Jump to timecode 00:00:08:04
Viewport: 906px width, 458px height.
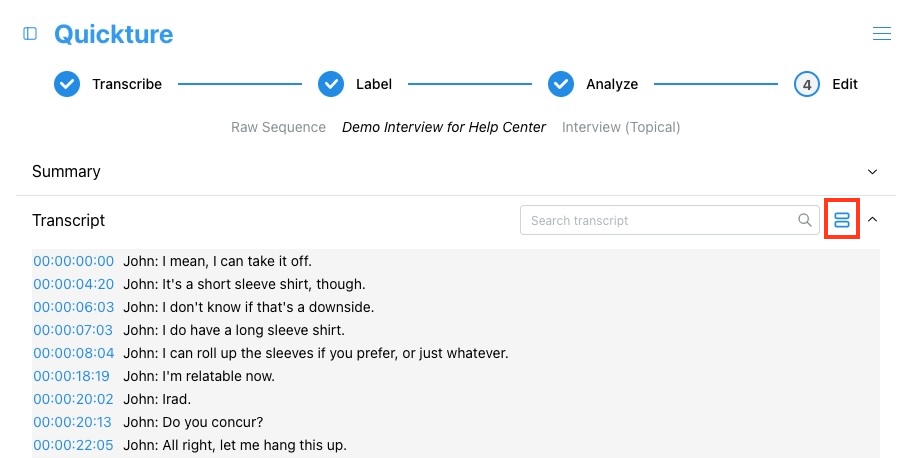[73, 353]
